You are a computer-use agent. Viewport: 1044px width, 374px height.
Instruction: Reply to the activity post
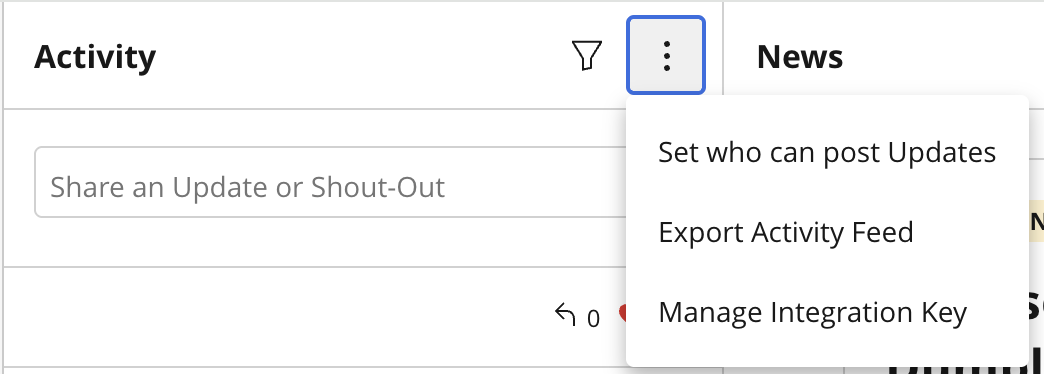tap(565, 315)
